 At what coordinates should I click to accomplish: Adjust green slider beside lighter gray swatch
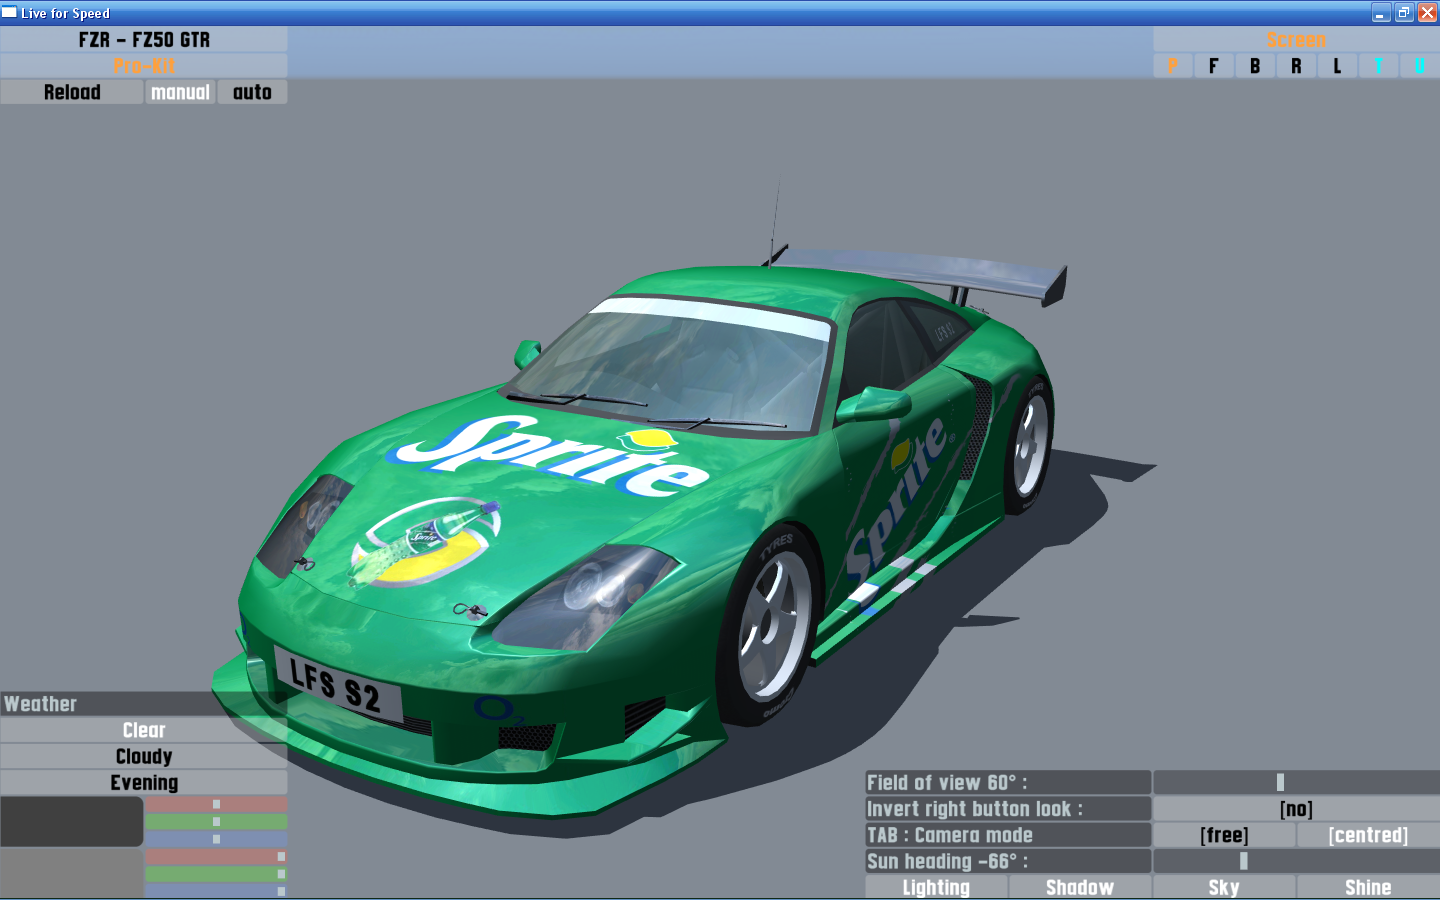tap(216, 873)
